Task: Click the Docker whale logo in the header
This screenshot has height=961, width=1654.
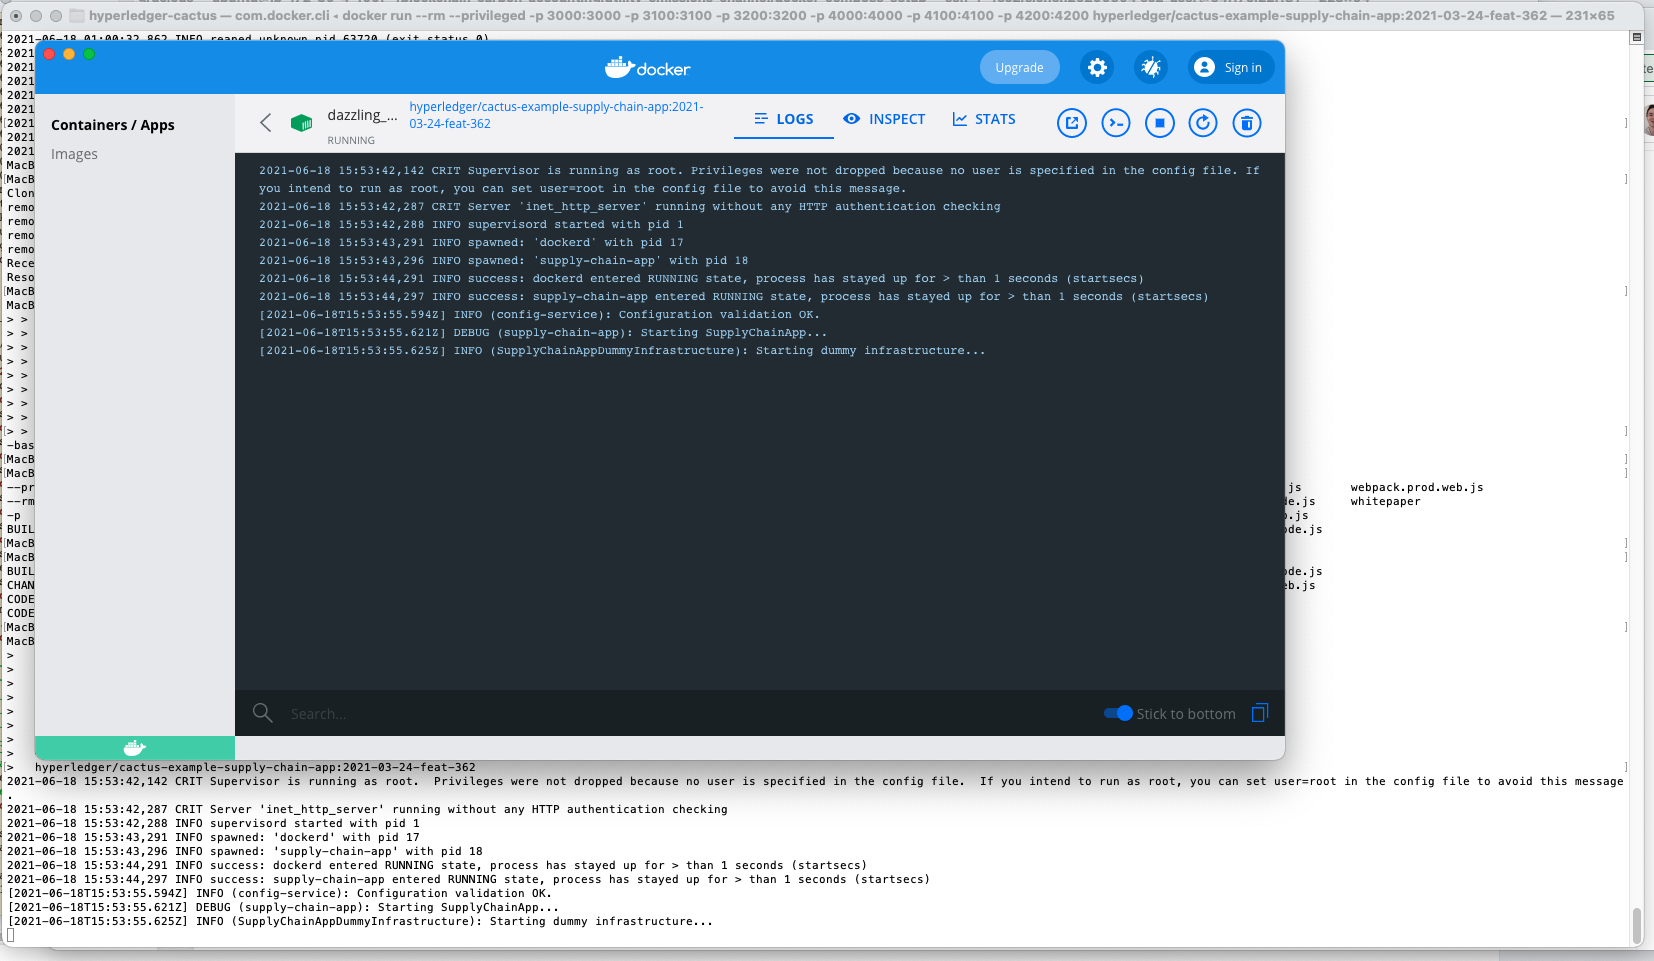Action: click(x=647, y=67)
